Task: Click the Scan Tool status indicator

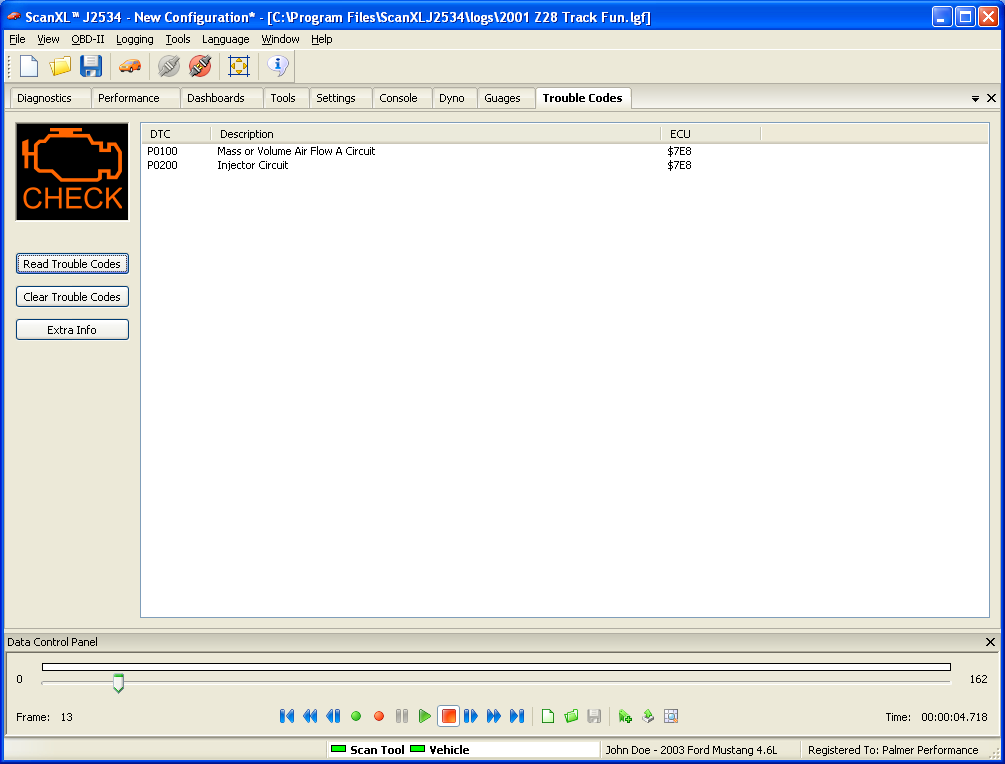Action: coord(368,750)
